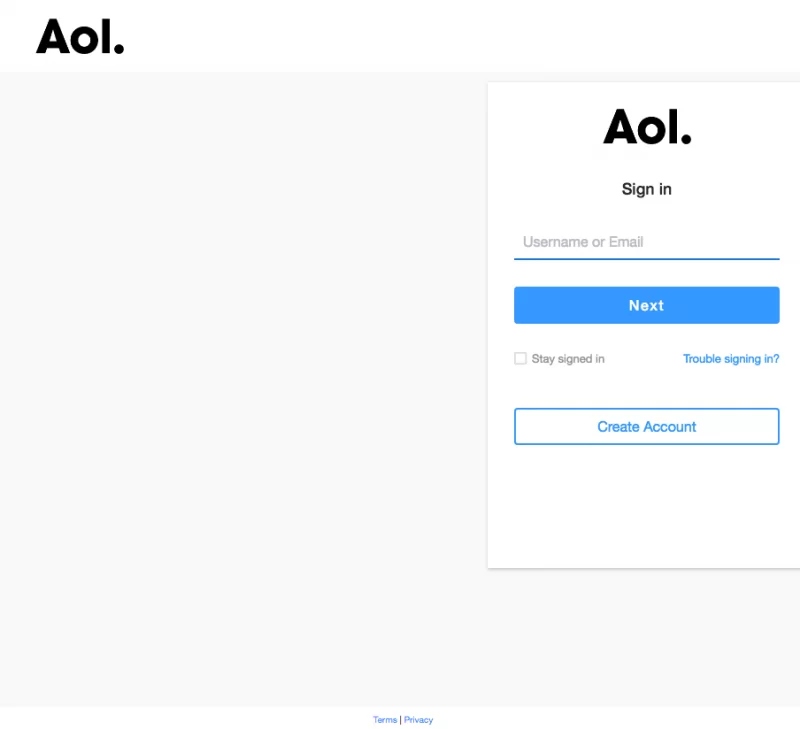This screenshot has width=800, height=729.
Task: Click Privacy at the page bottom
Action: pyautogui.click(x=418, y=719)
